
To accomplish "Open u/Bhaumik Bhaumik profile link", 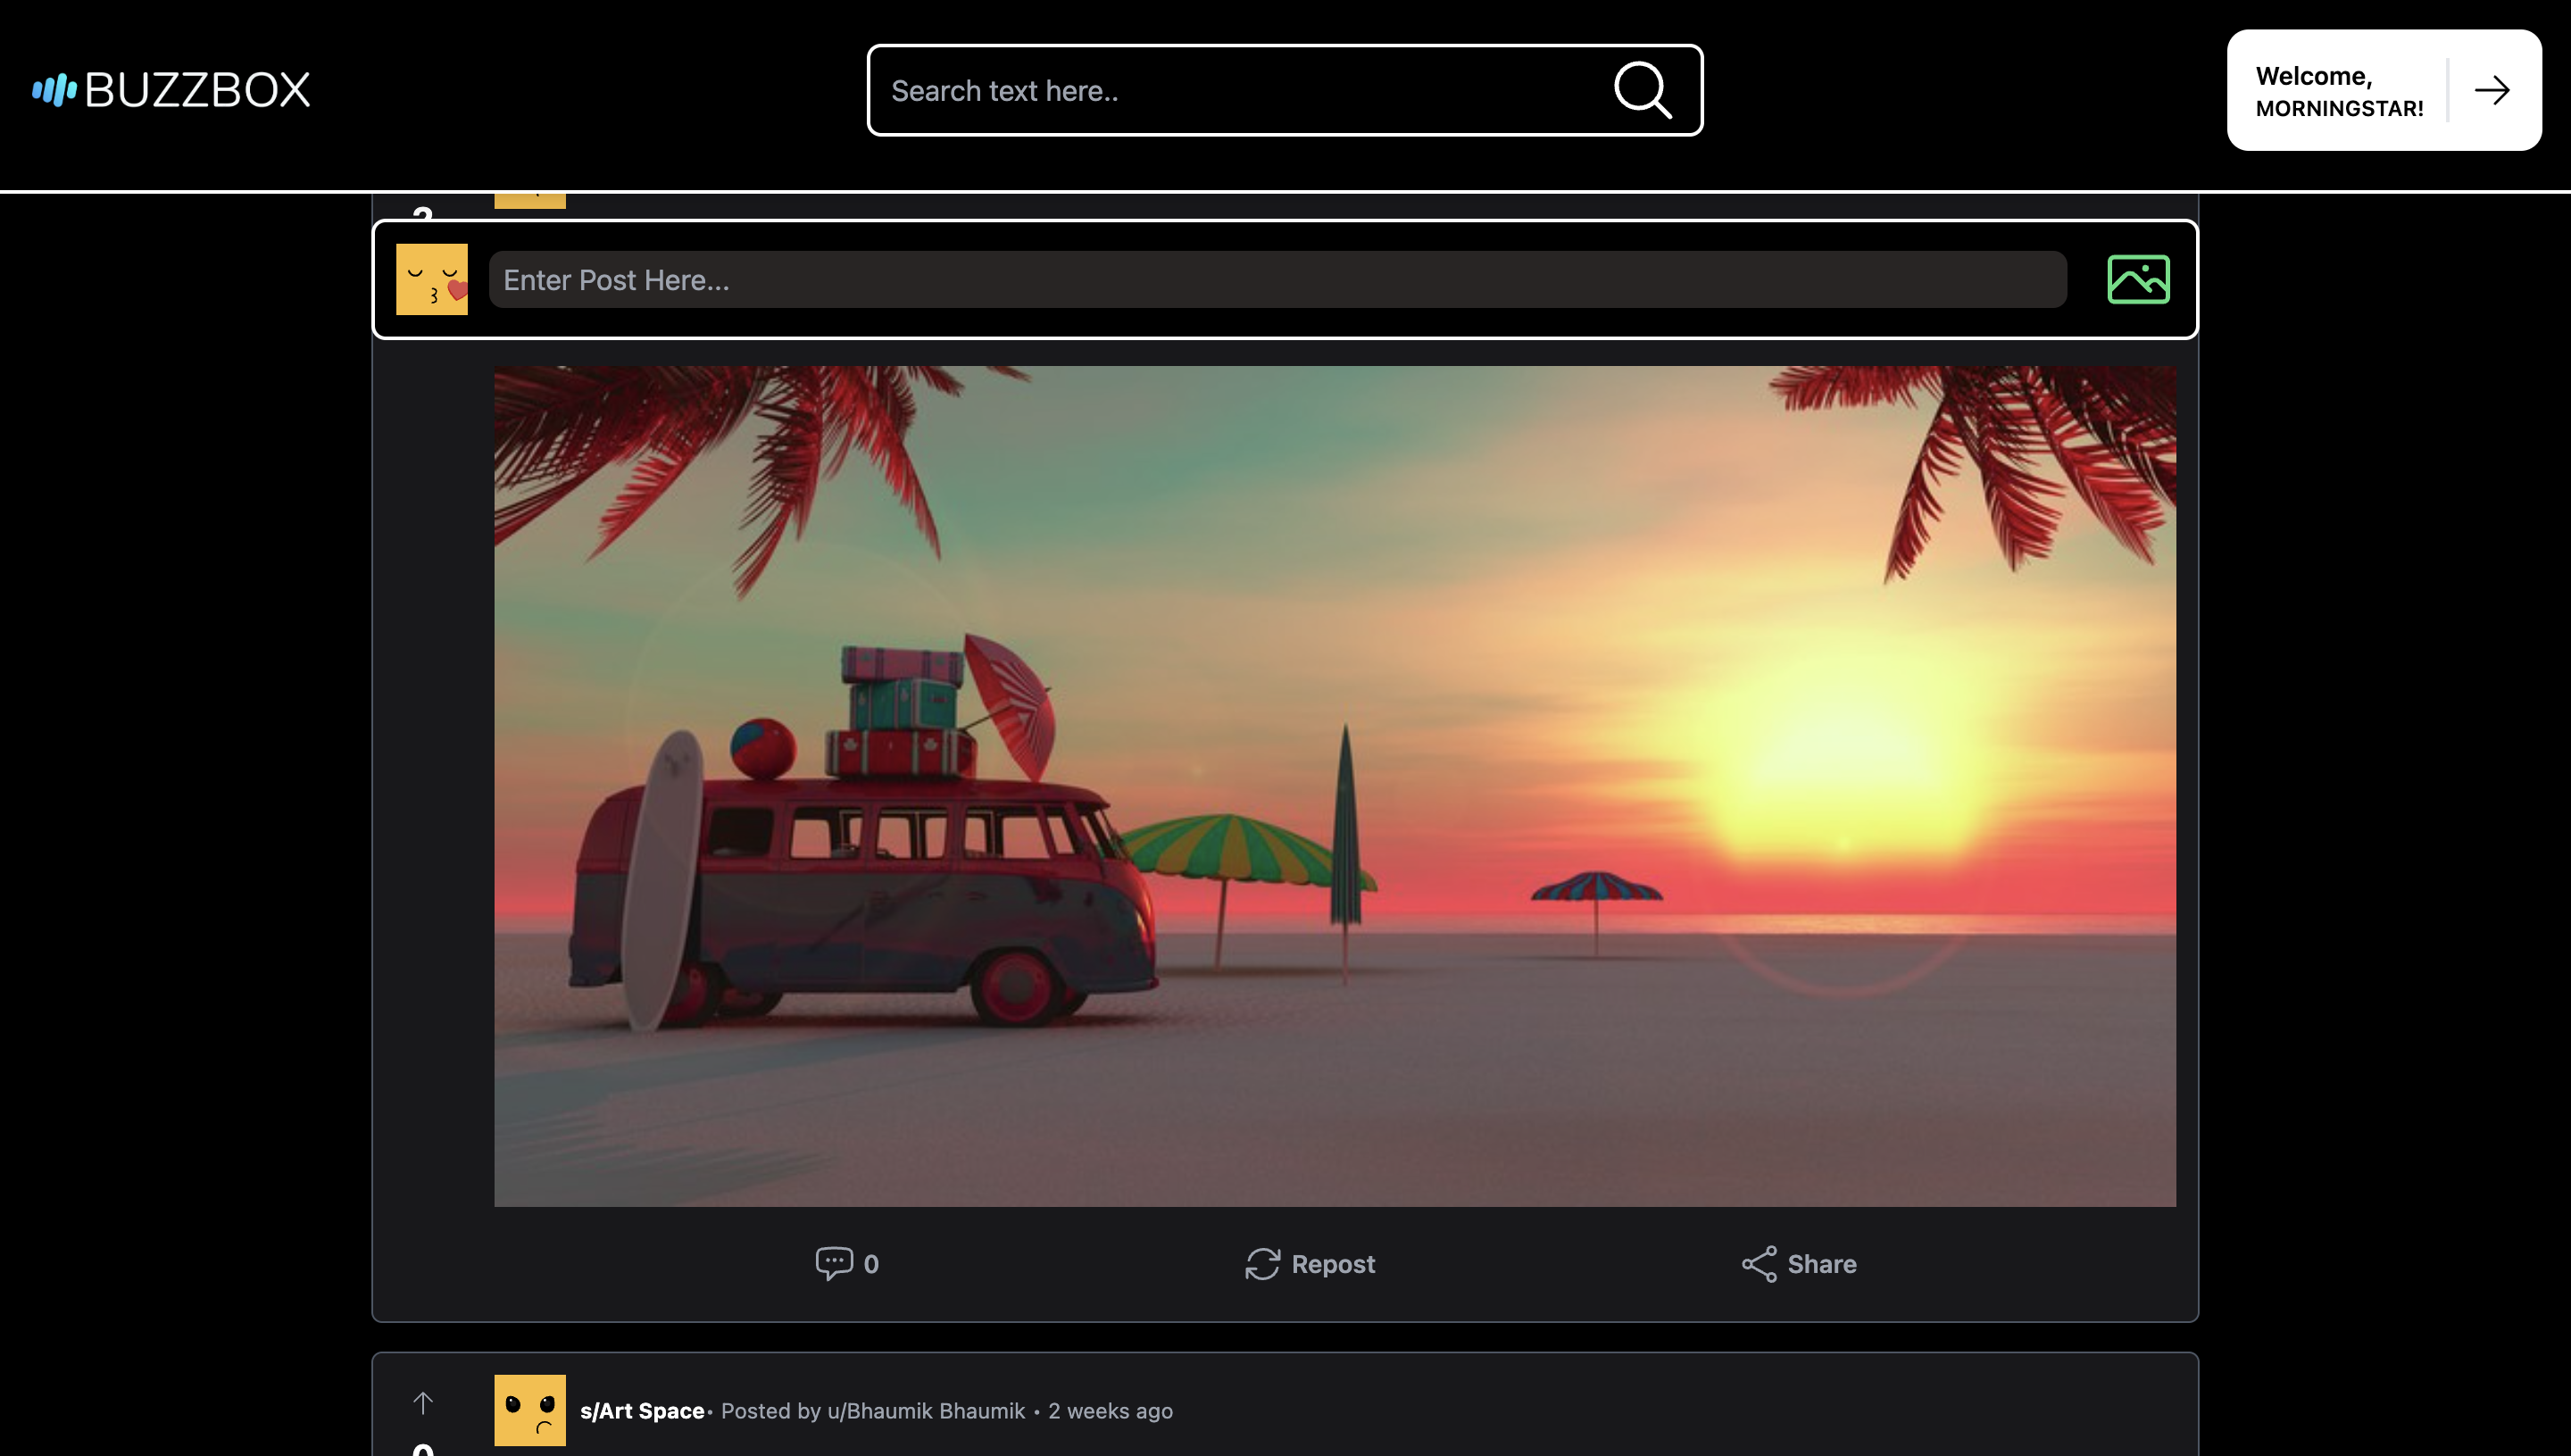I will 925,1410.
